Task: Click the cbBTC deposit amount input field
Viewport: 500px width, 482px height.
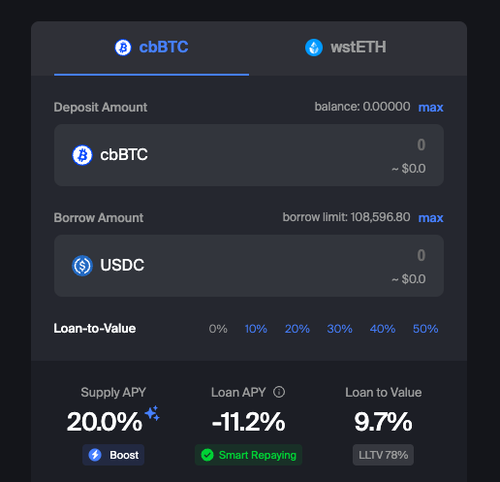Action: (x=249, y=155)
